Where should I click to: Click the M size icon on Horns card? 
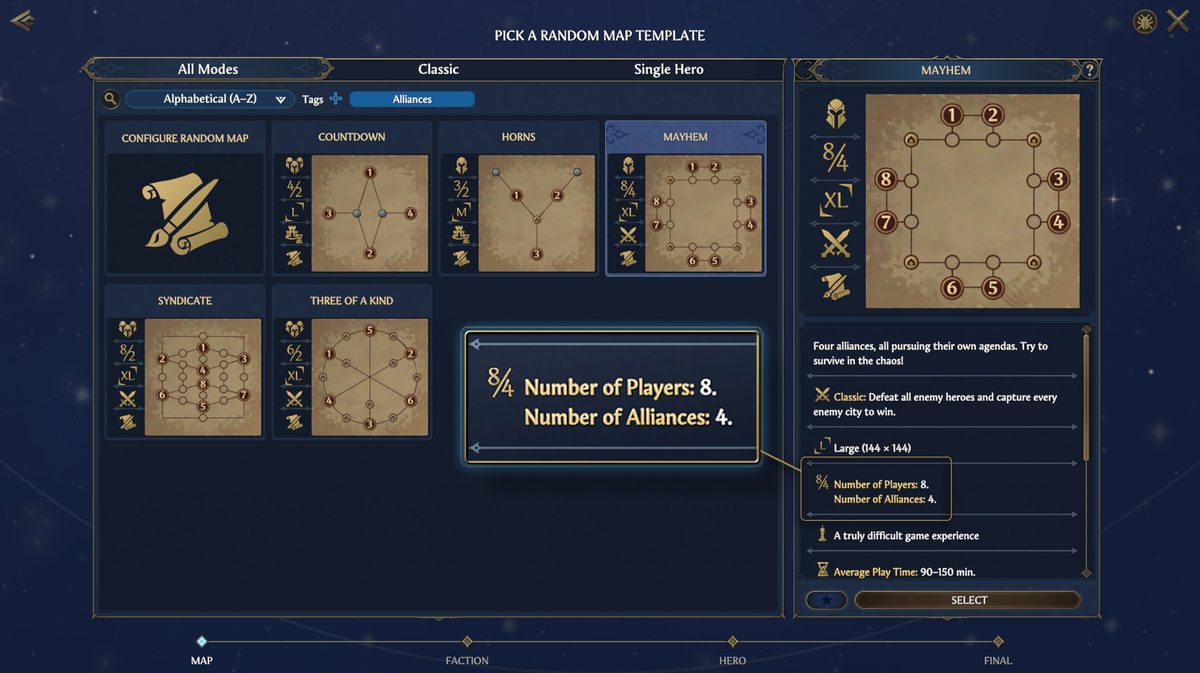(461, 212)
